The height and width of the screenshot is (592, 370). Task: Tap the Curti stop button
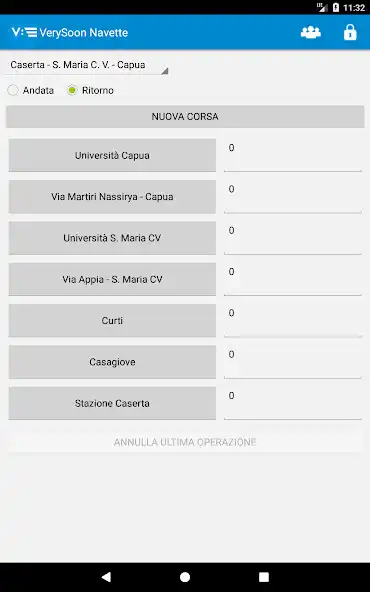[x=112, y=321]
